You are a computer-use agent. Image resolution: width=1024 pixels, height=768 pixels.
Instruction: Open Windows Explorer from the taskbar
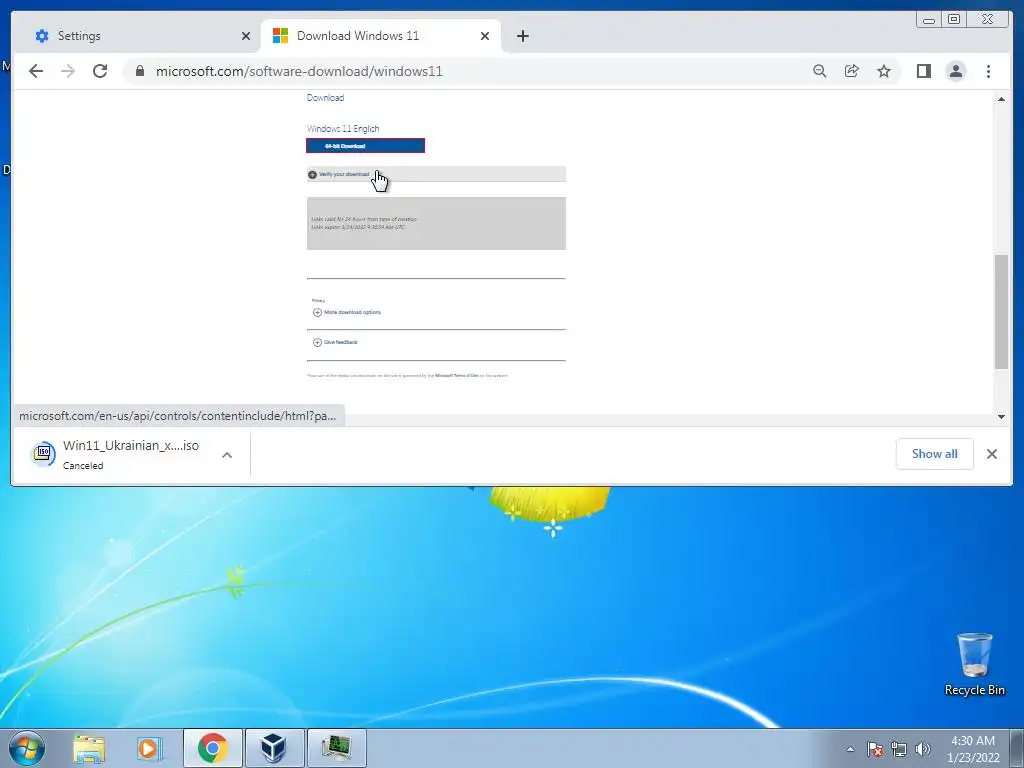89,748
